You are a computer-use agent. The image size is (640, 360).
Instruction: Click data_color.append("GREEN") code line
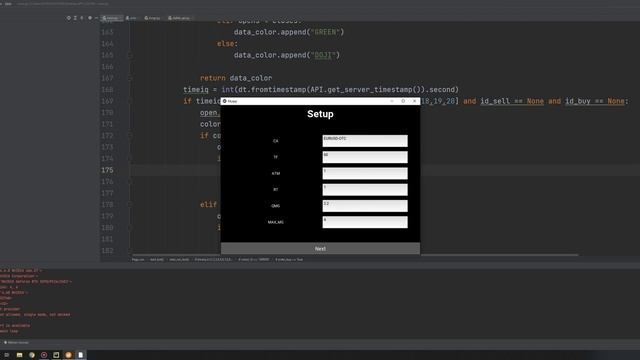[289, 32]
